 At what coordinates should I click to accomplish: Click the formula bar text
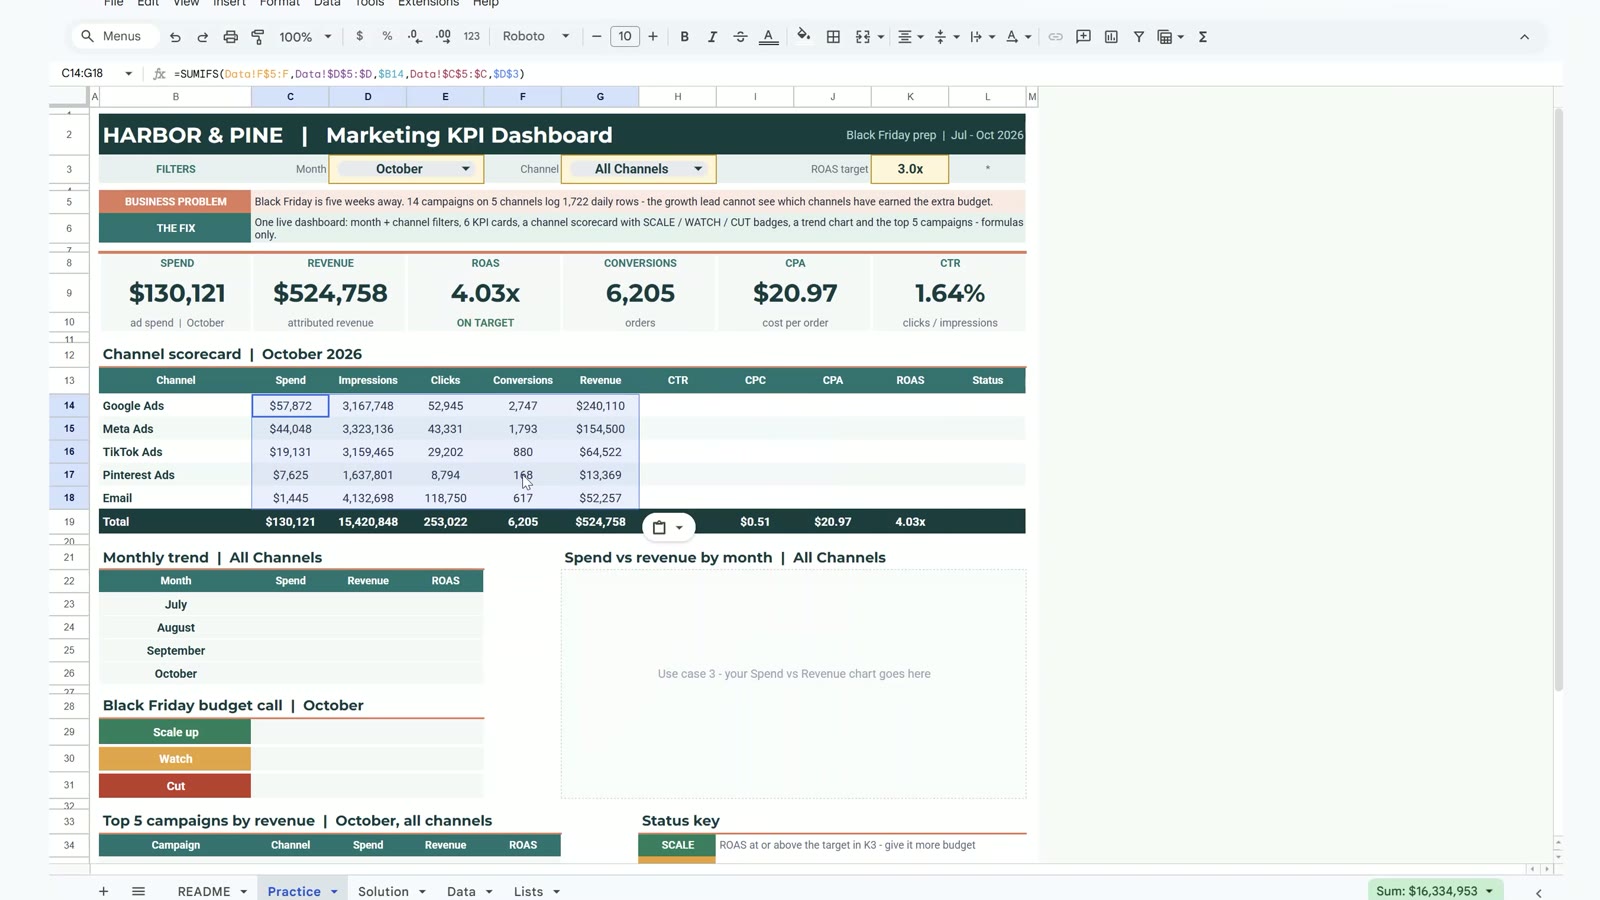(x=349, y=74)
